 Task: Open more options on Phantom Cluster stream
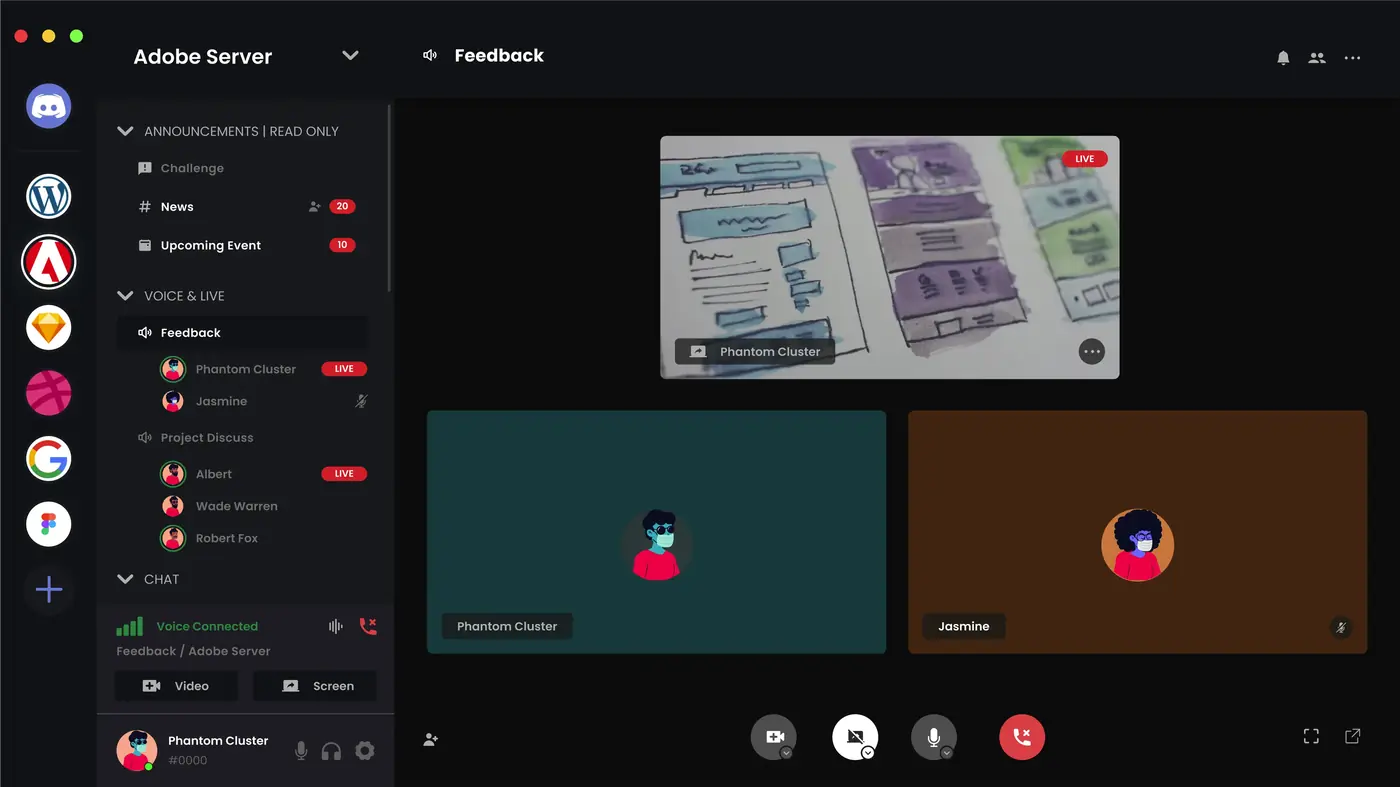(1092, 351)
